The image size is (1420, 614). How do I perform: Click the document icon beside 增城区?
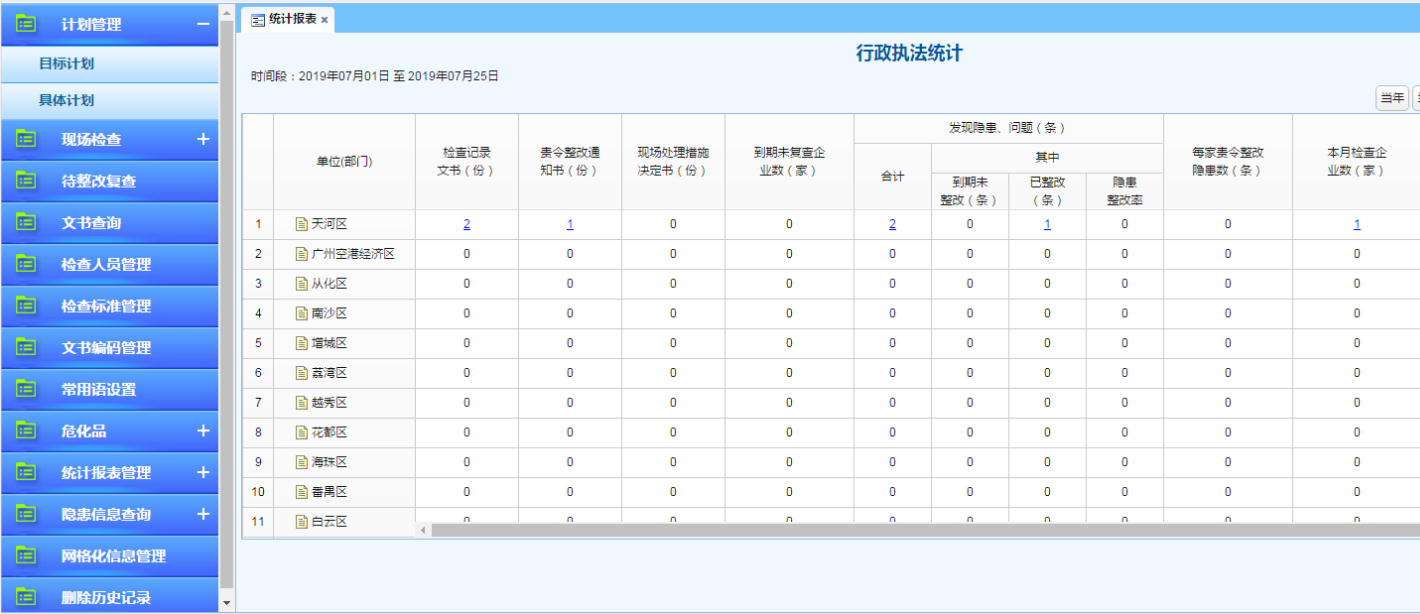[302, 343]
